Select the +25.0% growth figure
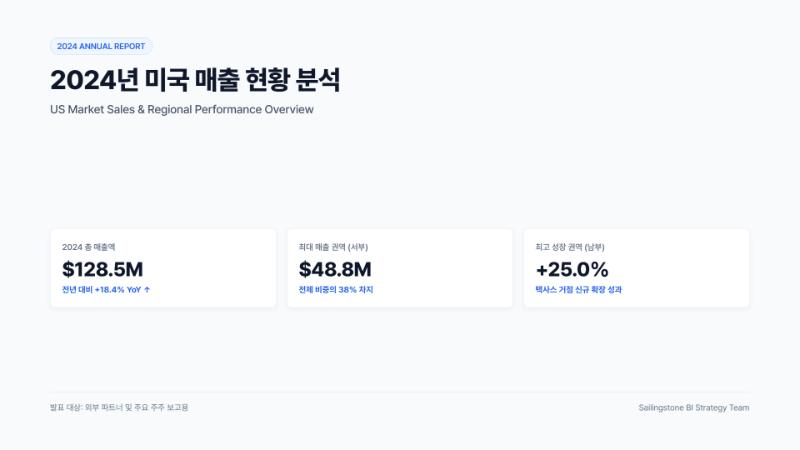This screenshot has height=450, width=800. (x=572, y=269)
